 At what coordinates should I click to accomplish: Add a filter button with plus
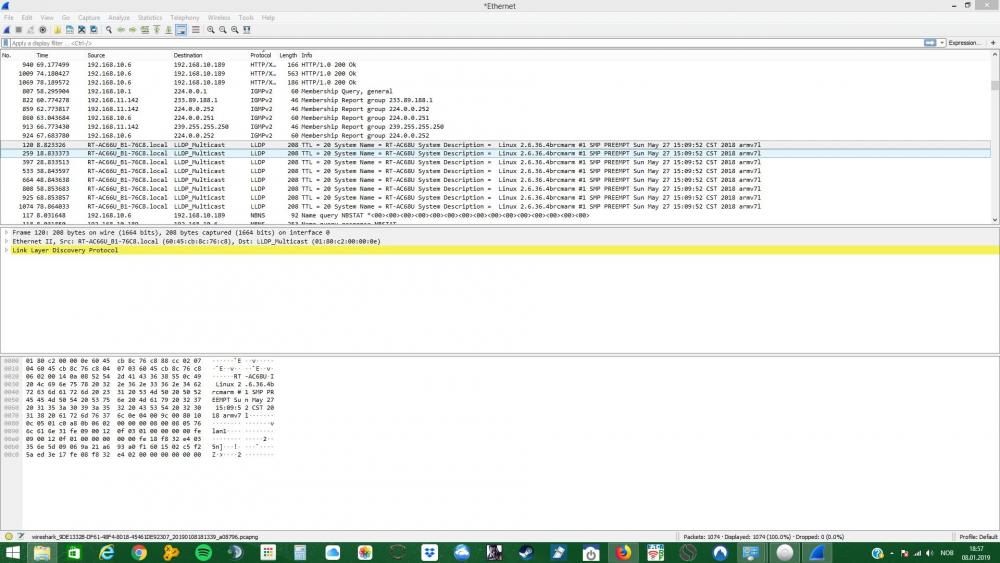(993, 43)
